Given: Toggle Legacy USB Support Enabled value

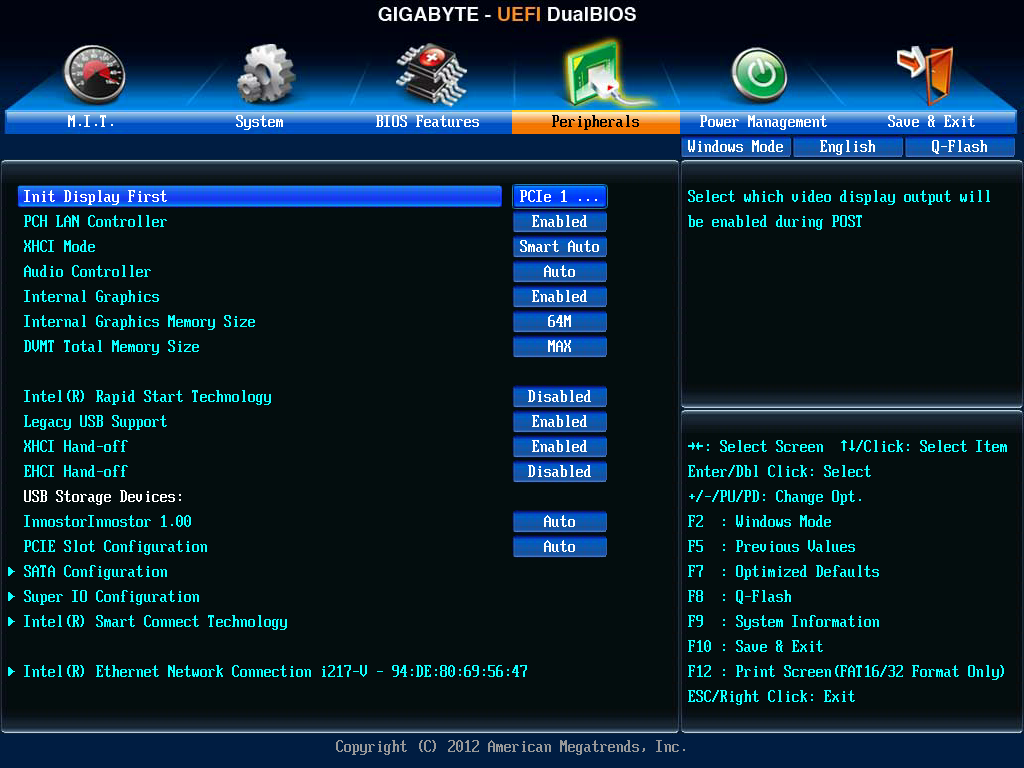Looking at the screenshot, I should [x=560, y=421].
